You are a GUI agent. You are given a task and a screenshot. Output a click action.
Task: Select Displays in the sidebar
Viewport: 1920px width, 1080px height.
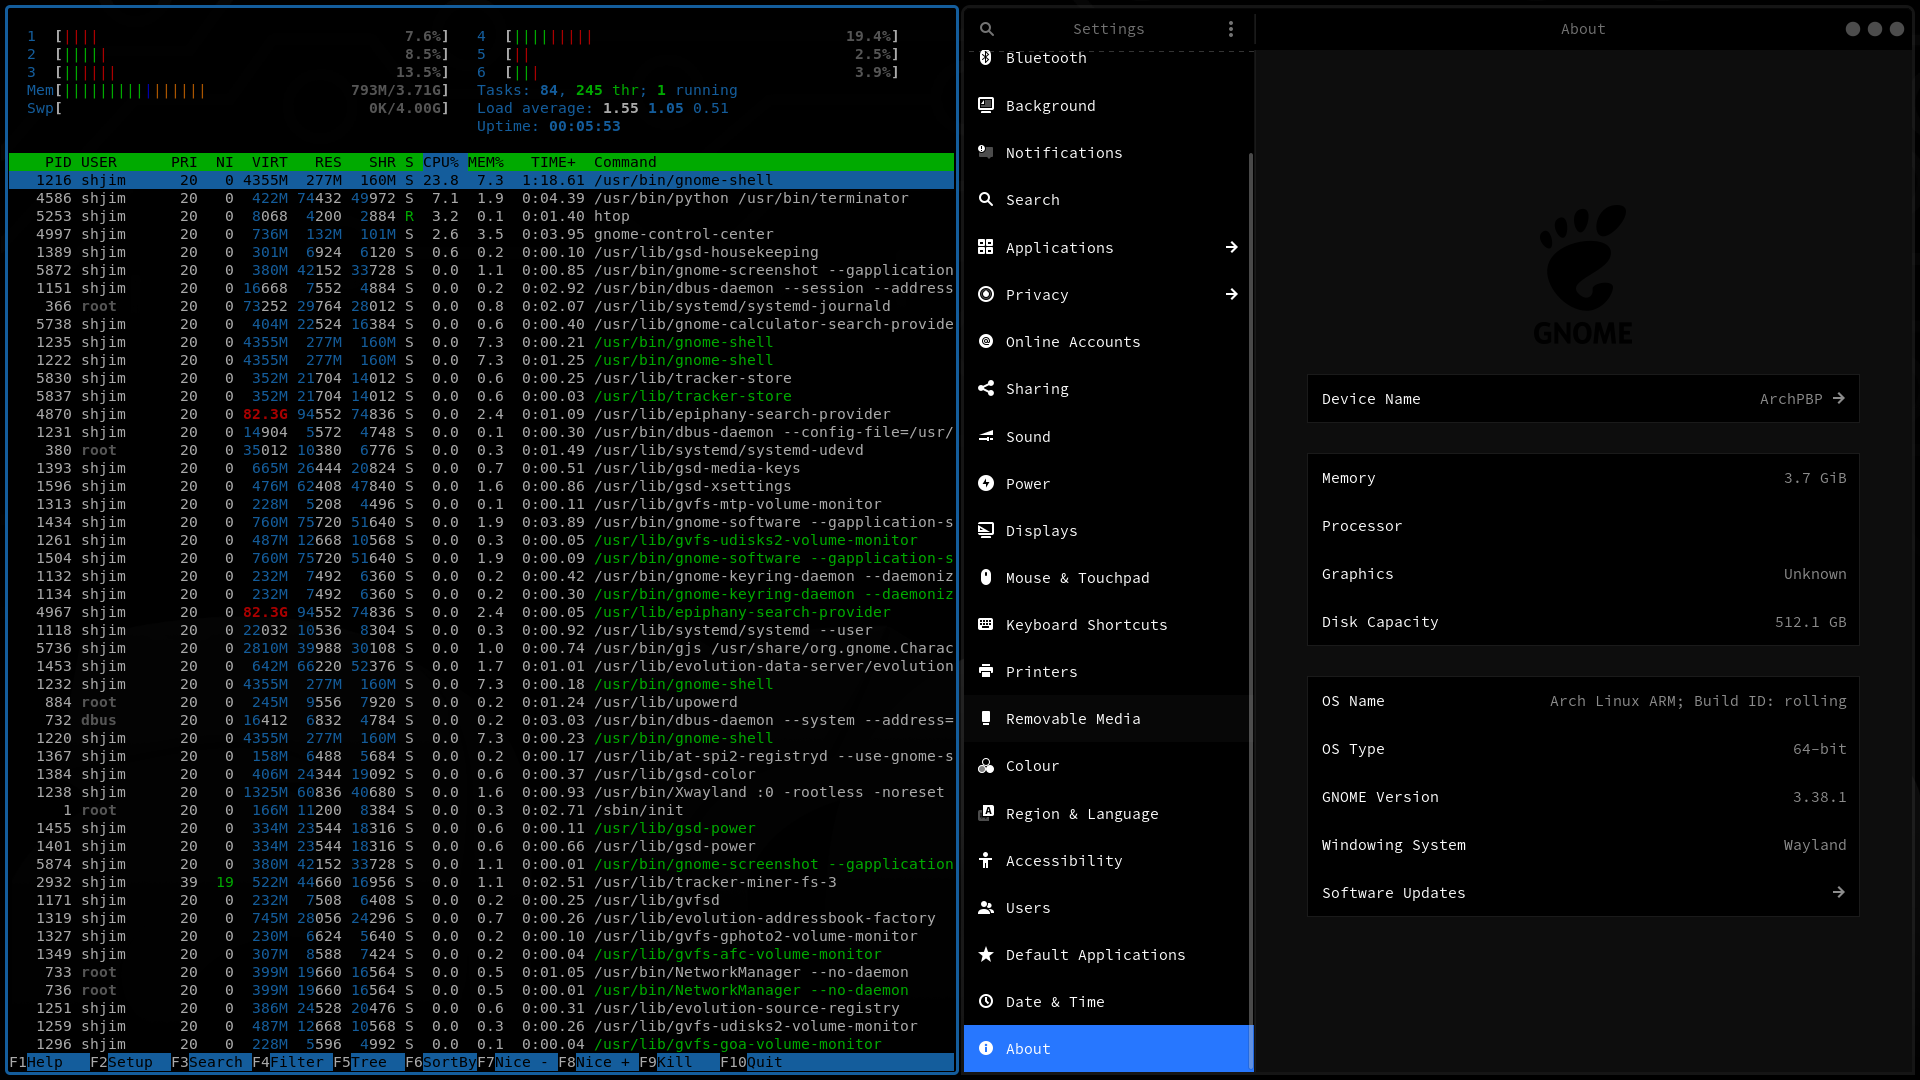(x=1108, y=530)
